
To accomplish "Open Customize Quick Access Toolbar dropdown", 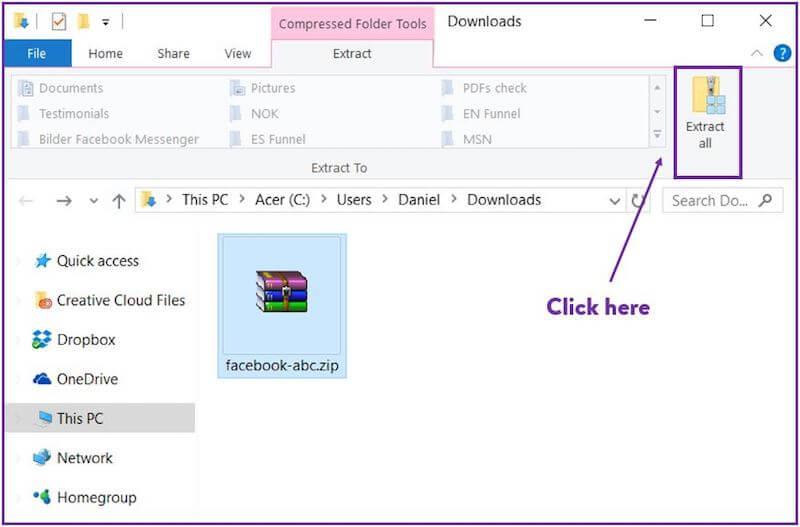I will 106,22.
